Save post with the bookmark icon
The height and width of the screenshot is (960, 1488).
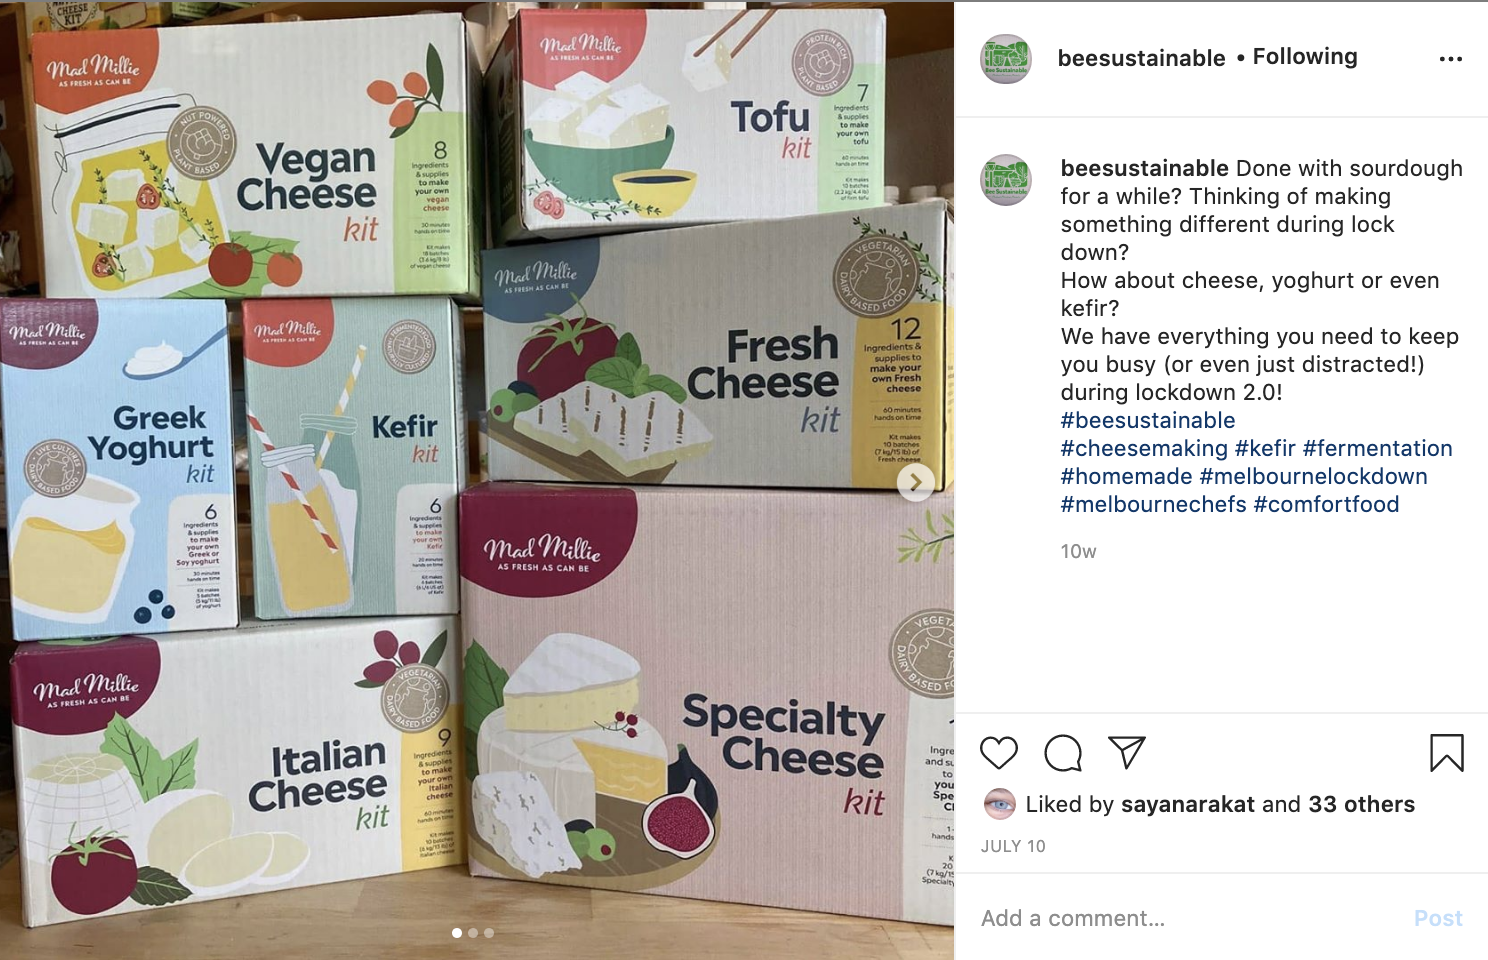coord(1446,753)
